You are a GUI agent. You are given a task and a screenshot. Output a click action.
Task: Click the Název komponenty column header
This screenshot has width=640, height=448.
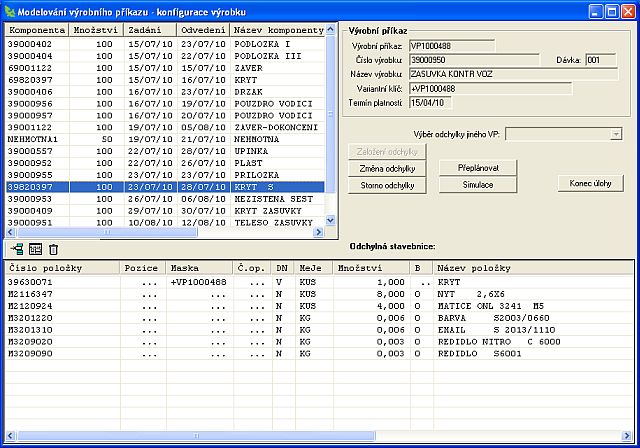coord(278,30)
